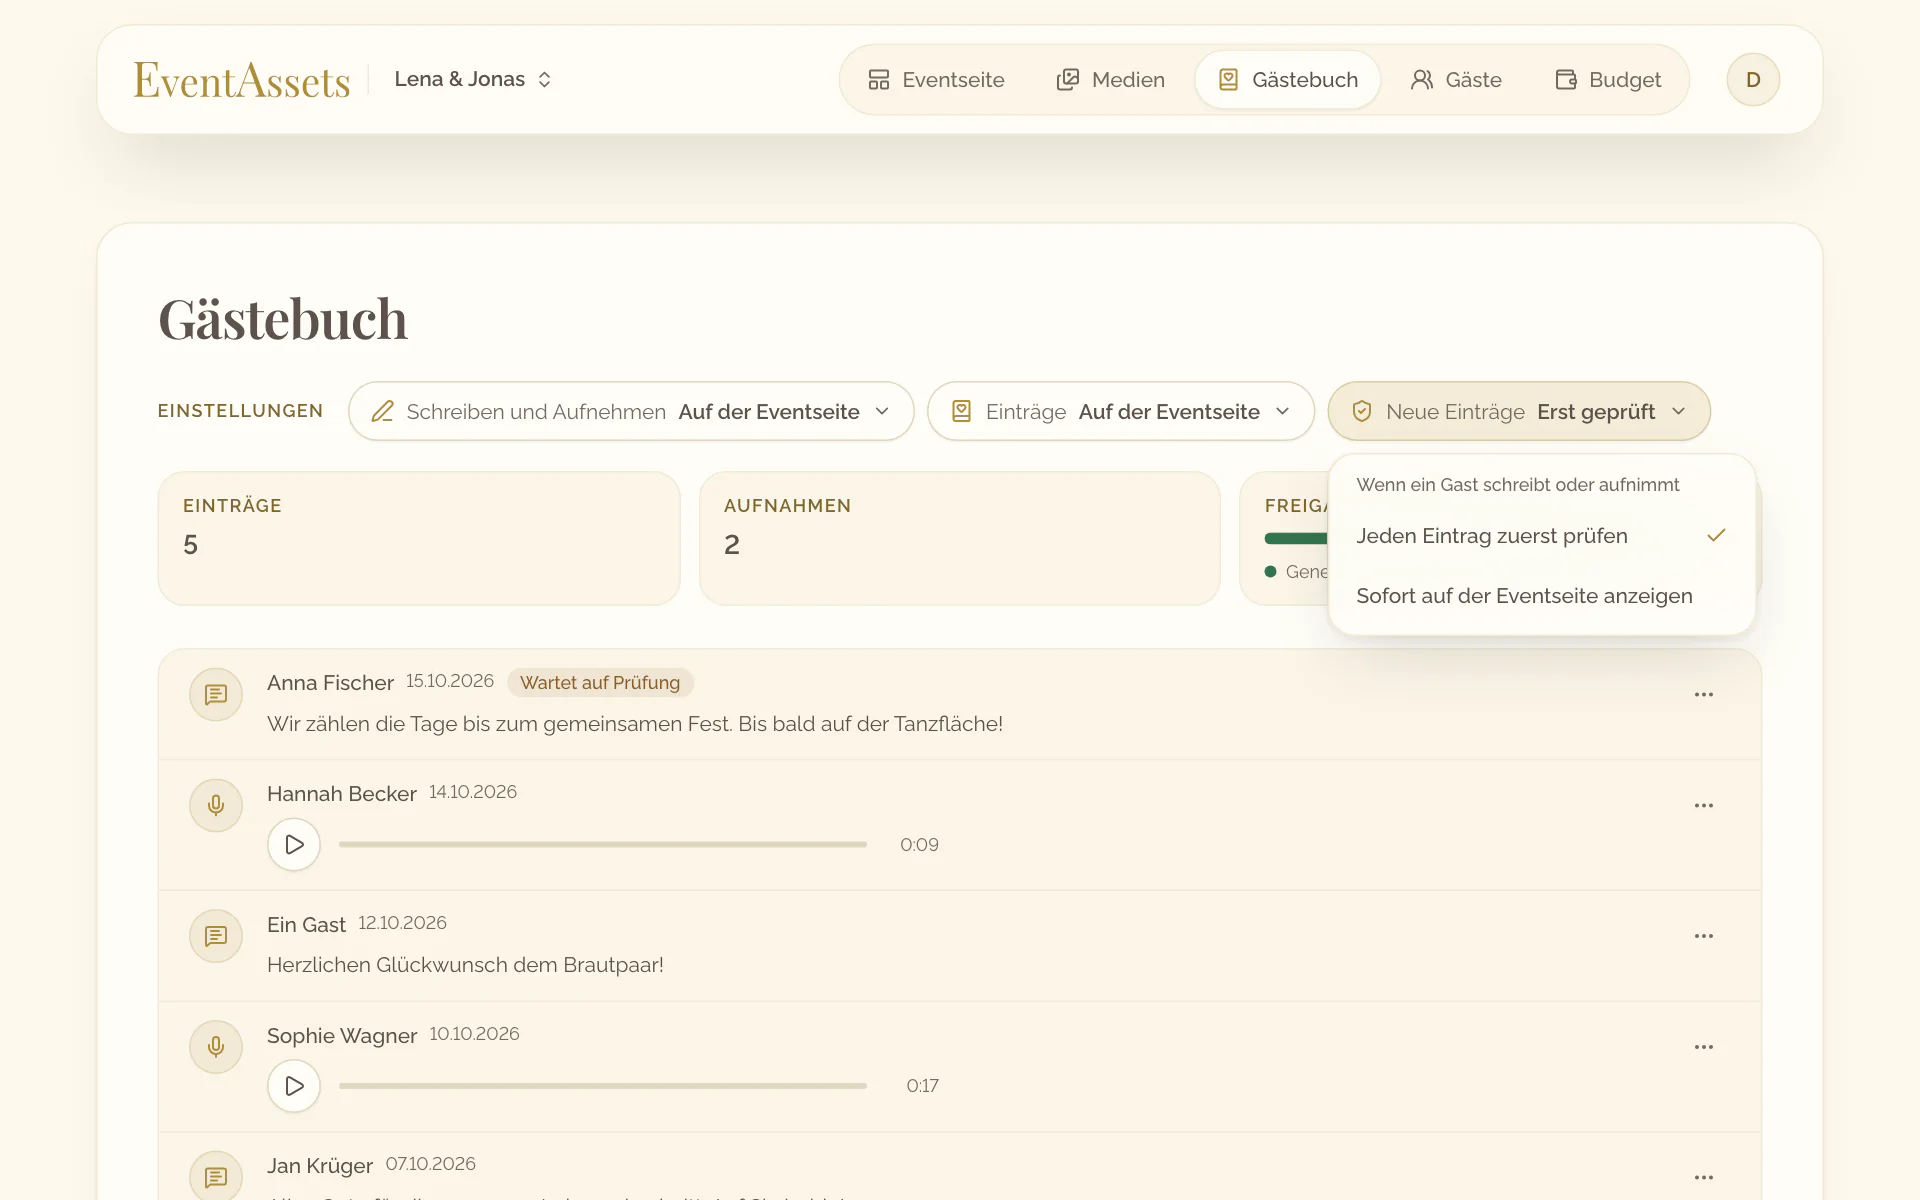
Task: Click chevron arrow on Neue Einträge dropdown
Action: (x=1679, y=411)
